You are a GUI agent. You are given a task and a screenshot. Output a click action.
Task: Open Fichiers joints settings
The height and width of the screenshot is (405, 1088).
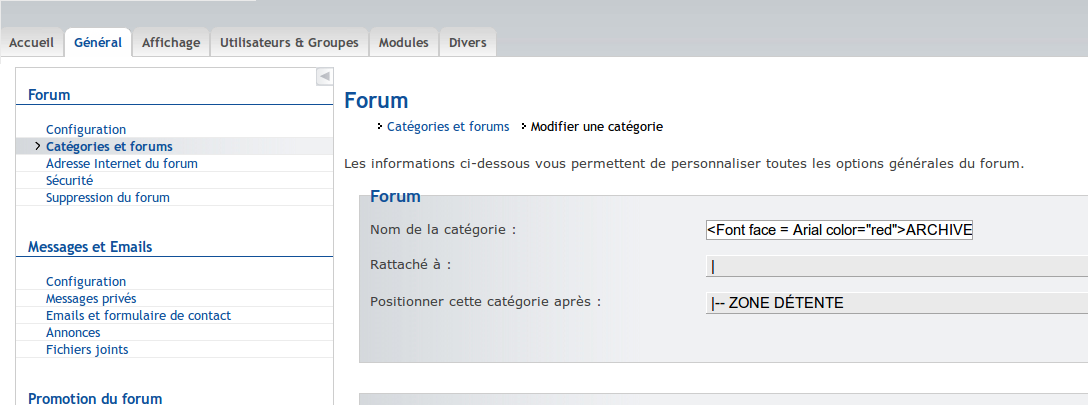point(87,350)
